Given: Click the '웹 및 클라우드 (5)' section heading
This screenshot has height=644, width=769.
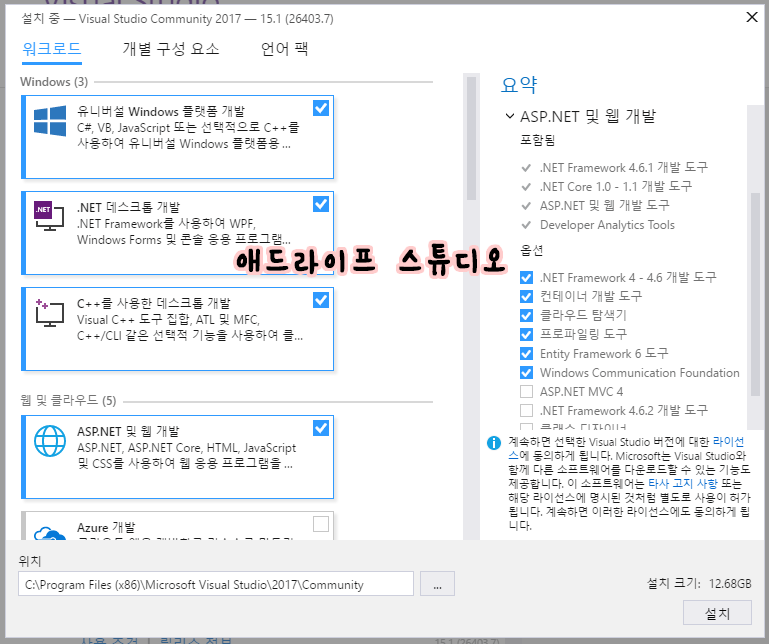Looking at the screenshot, I should [x=68, y=401].
